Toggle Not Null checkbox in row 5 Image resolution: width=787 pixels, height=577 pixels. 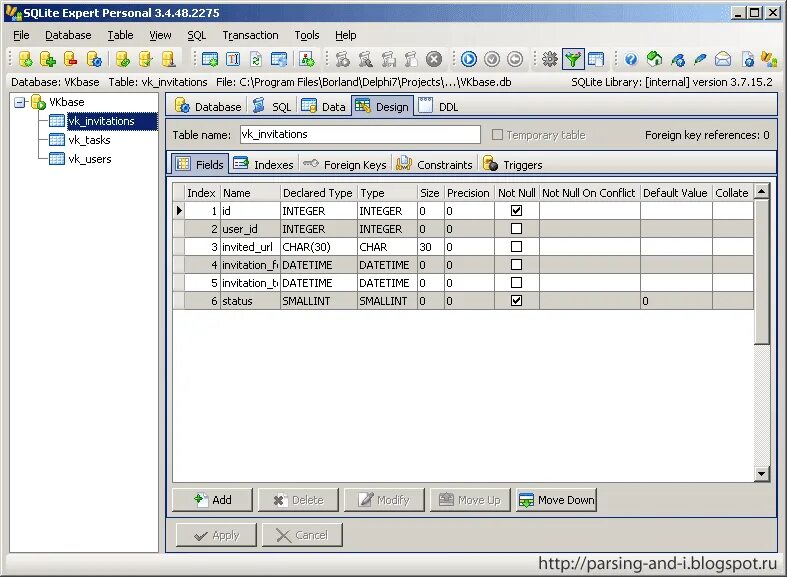pyautogui.click(x=516, y=282)
